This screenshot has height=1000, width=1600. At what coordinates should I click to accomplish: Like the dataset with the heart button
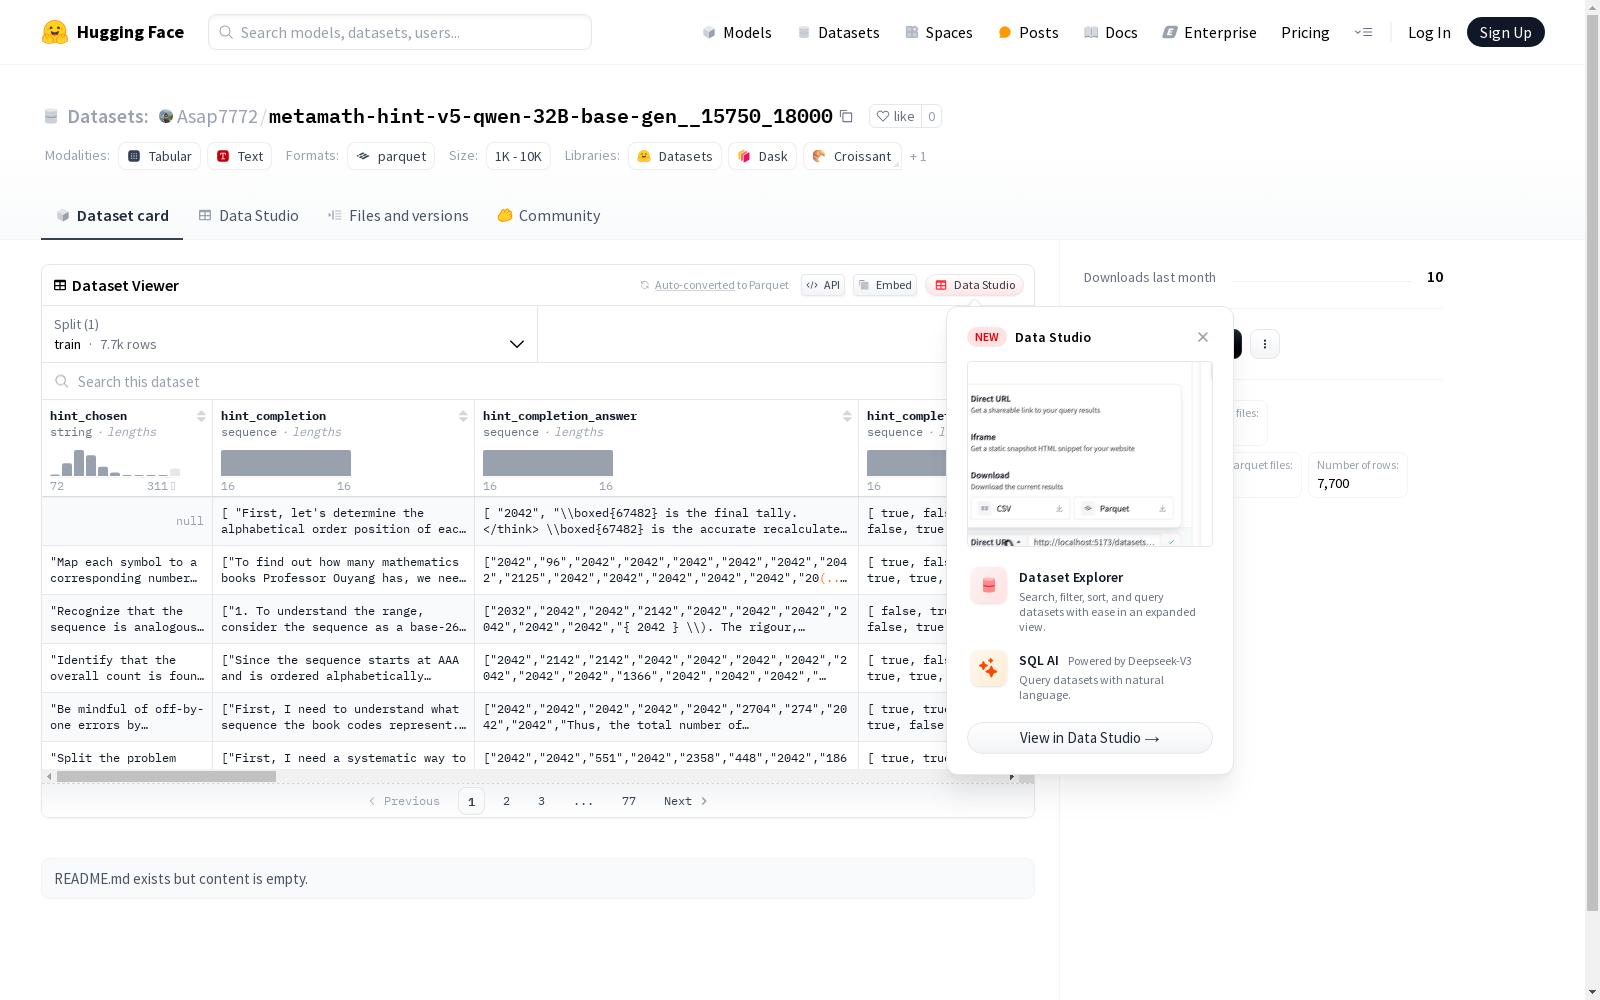pyautogui.click(x=895, y=116)
